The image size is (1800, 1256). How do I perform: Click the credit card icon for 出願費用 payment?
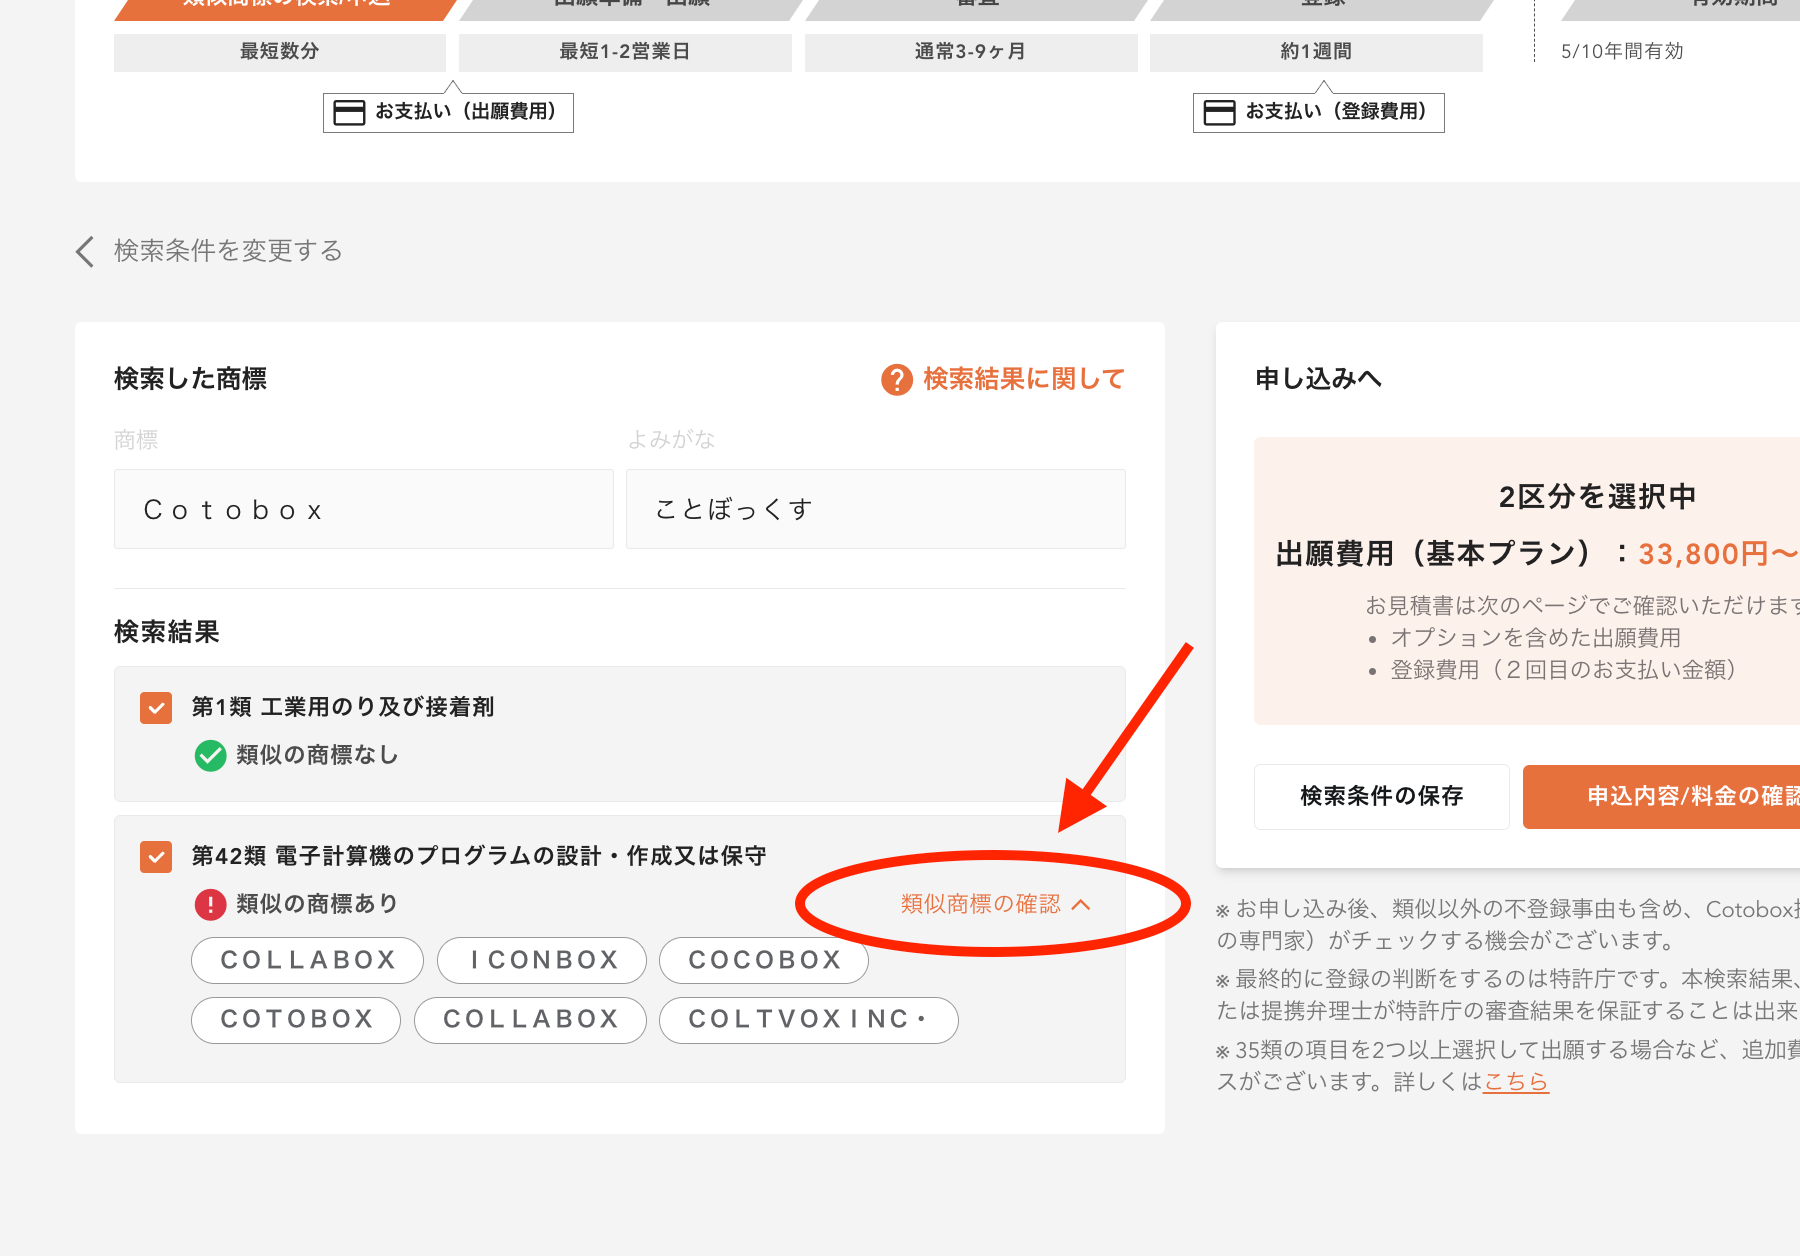click(349, 112)
